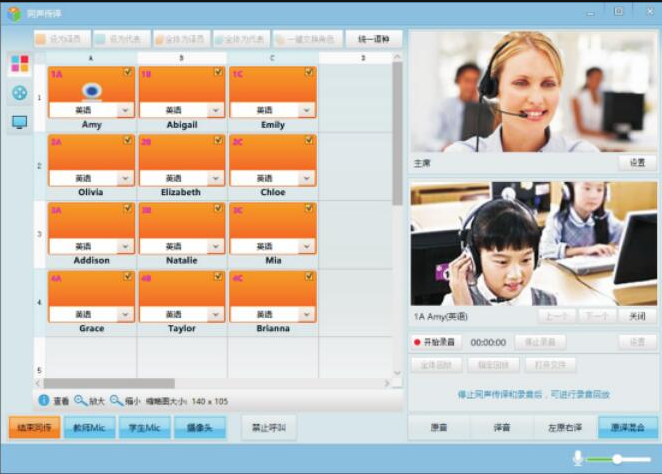Toggle the 摄像头 camera button
The width and height of the screenshot is (662, 474).
200,428
